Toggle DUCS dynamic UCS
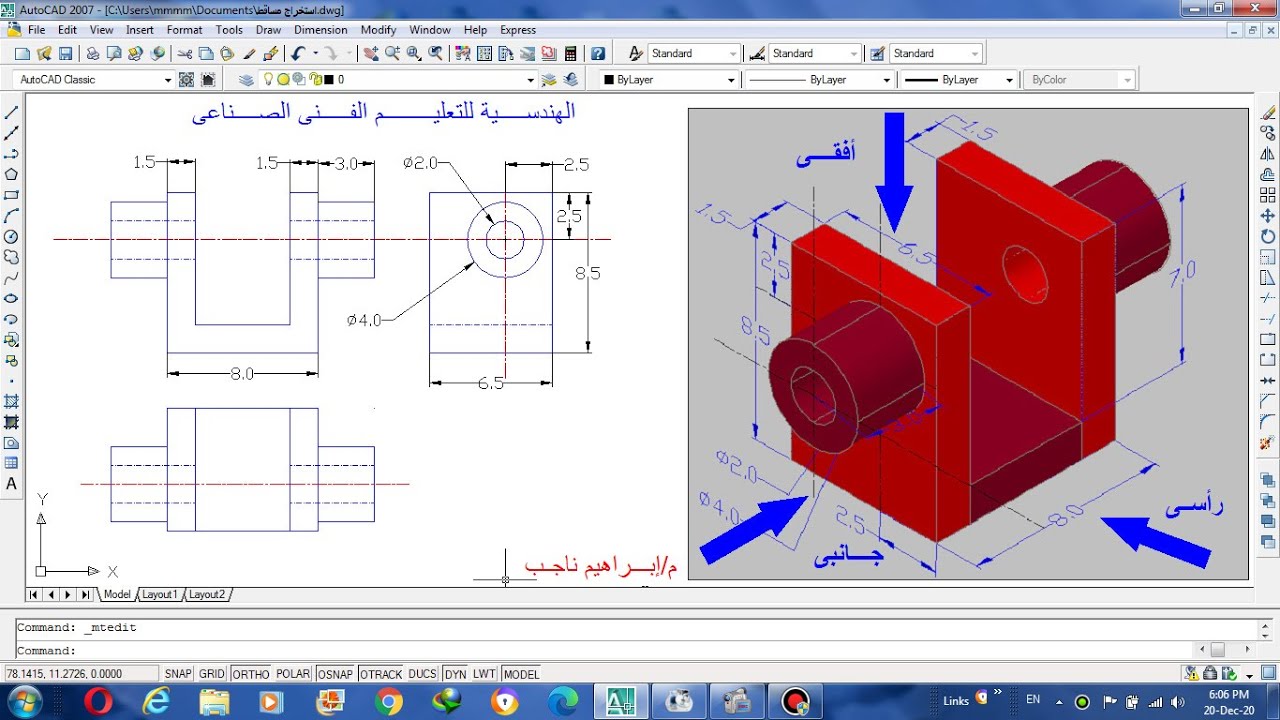This screenshot has height=720, width=1280. pyautogui.click(x=423, y=674)
